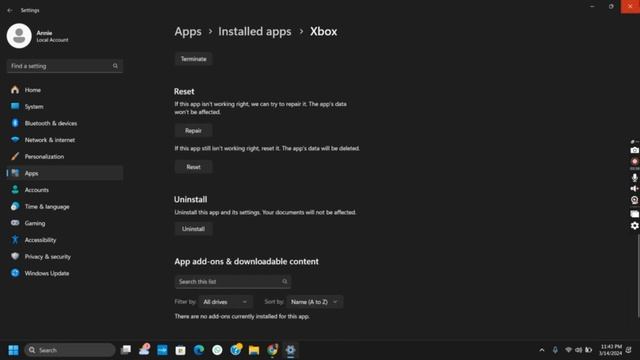Open the Get Help icon in taskbar

[x=236, y=350]
